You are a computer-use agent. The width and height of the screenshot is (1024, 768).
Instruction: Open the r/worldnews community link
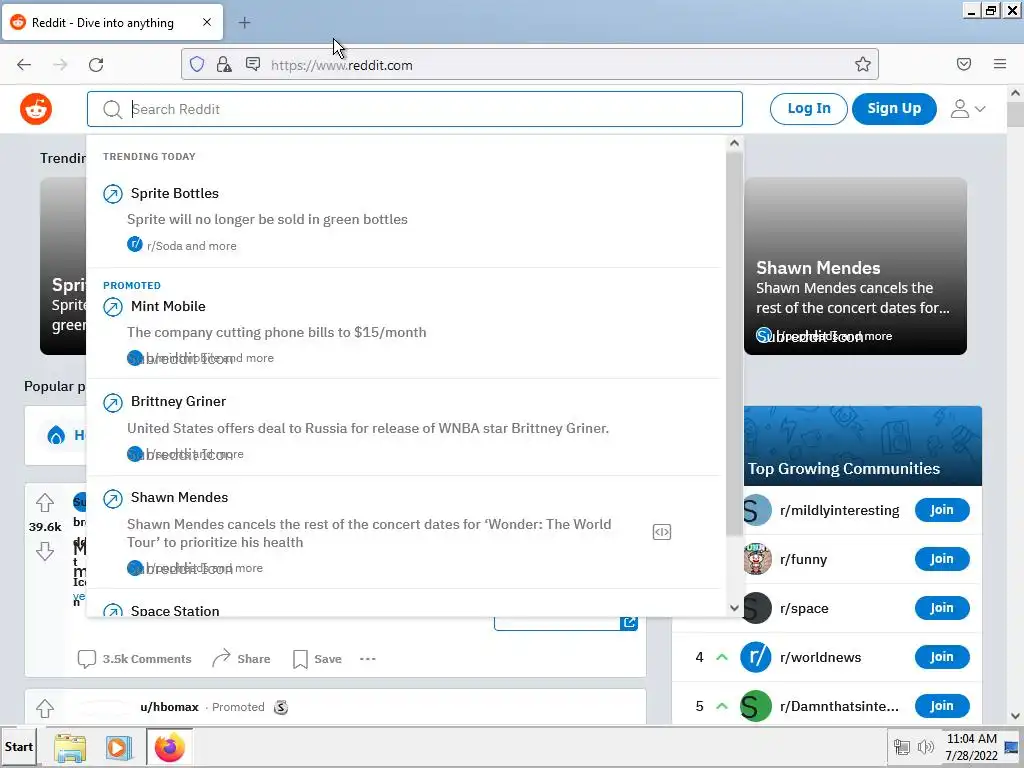pyautogui.click(x=820, y=658)
